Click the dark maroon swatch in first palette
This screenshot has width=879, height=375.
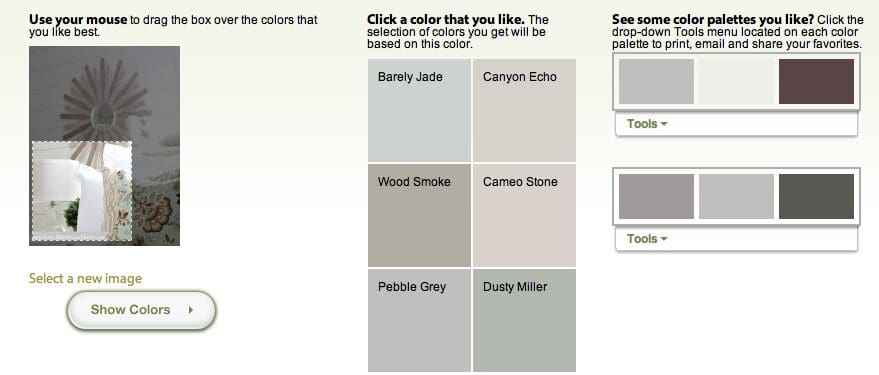(816, 81)
